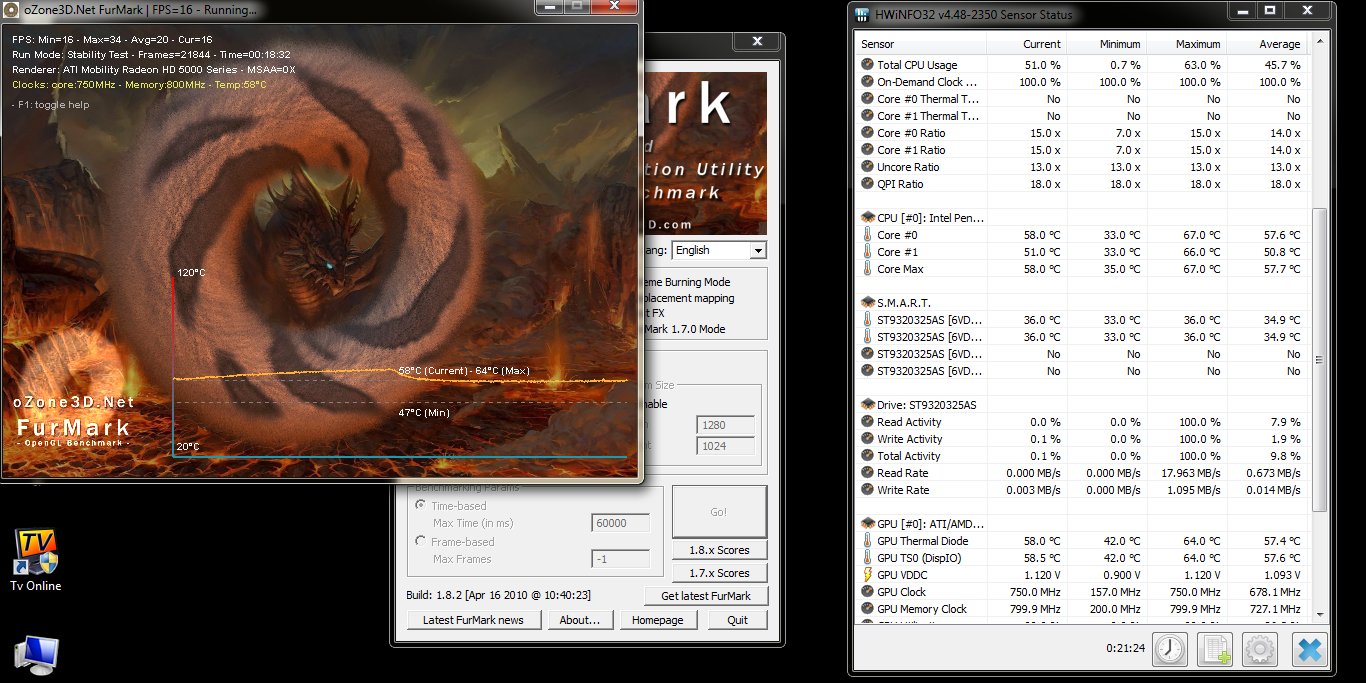The height and width of the screenshot is (683, 1366).
Task: Select the Core #1 Ratio sensor label
Action: (x=911, y=150)
